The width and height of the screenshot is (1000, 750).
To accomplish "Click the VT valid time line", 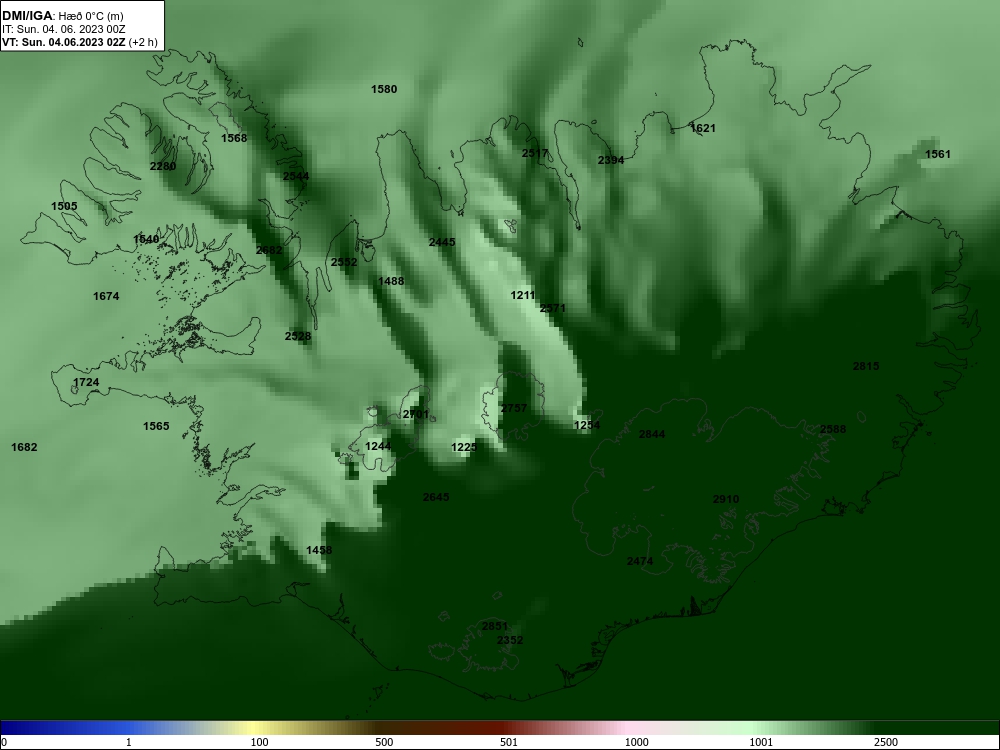I will coord(80,43).
